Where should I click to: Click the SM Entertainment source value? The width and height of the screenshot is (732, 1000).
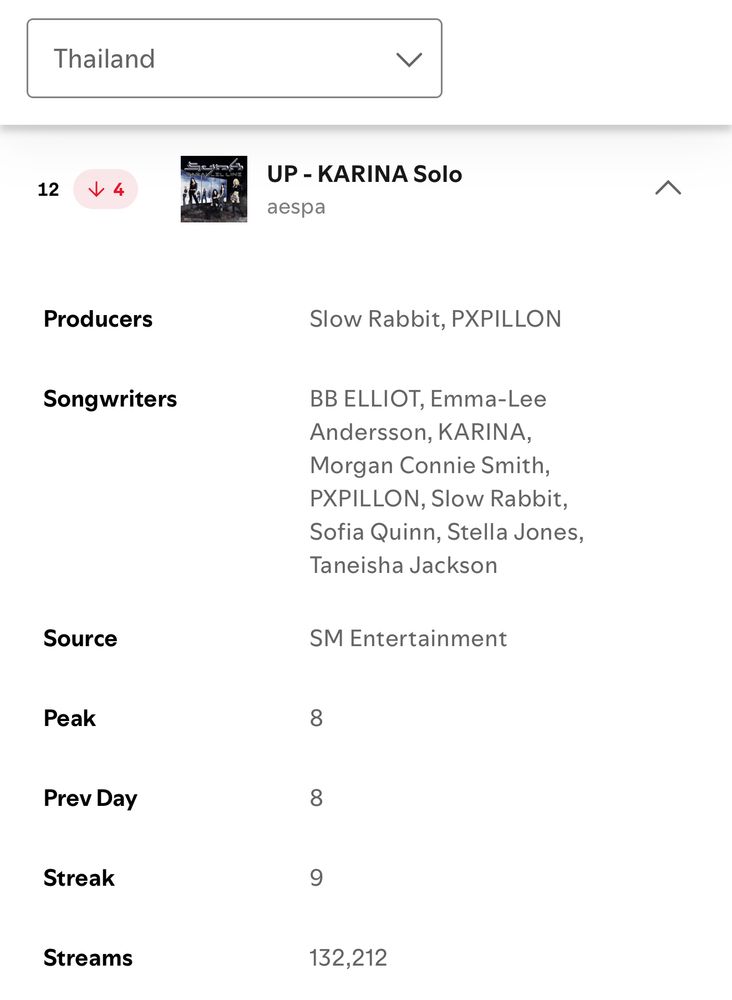[x=408, y=638]
